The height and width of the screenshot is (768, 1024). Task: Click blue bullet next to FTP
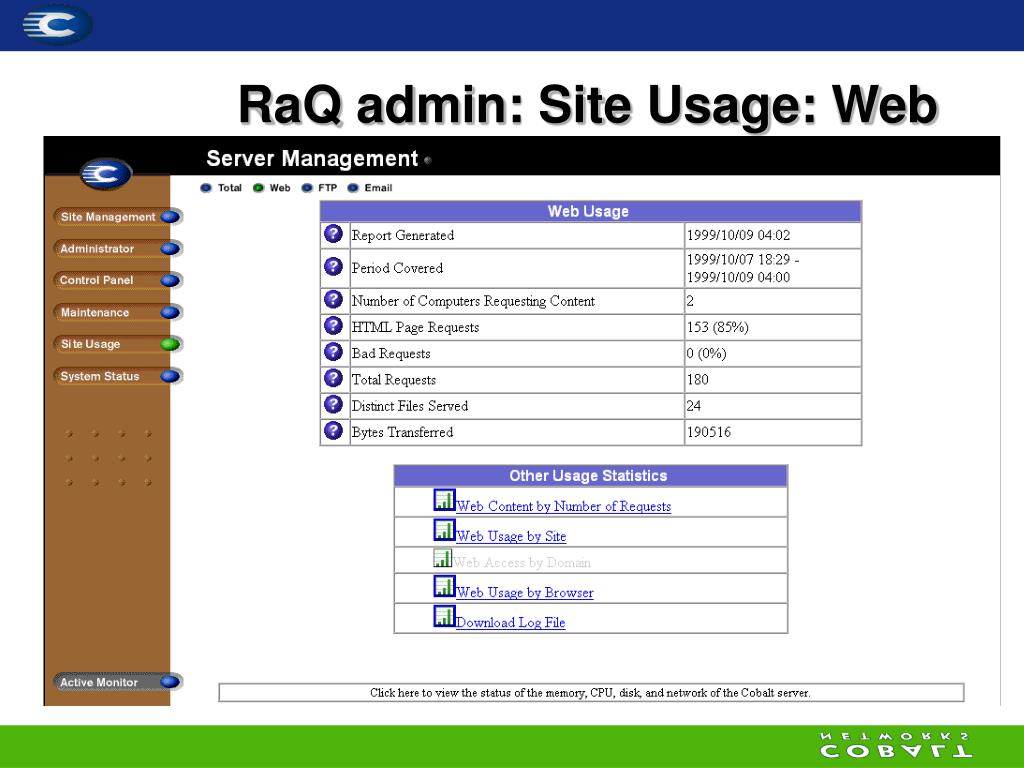pos(307,188)
